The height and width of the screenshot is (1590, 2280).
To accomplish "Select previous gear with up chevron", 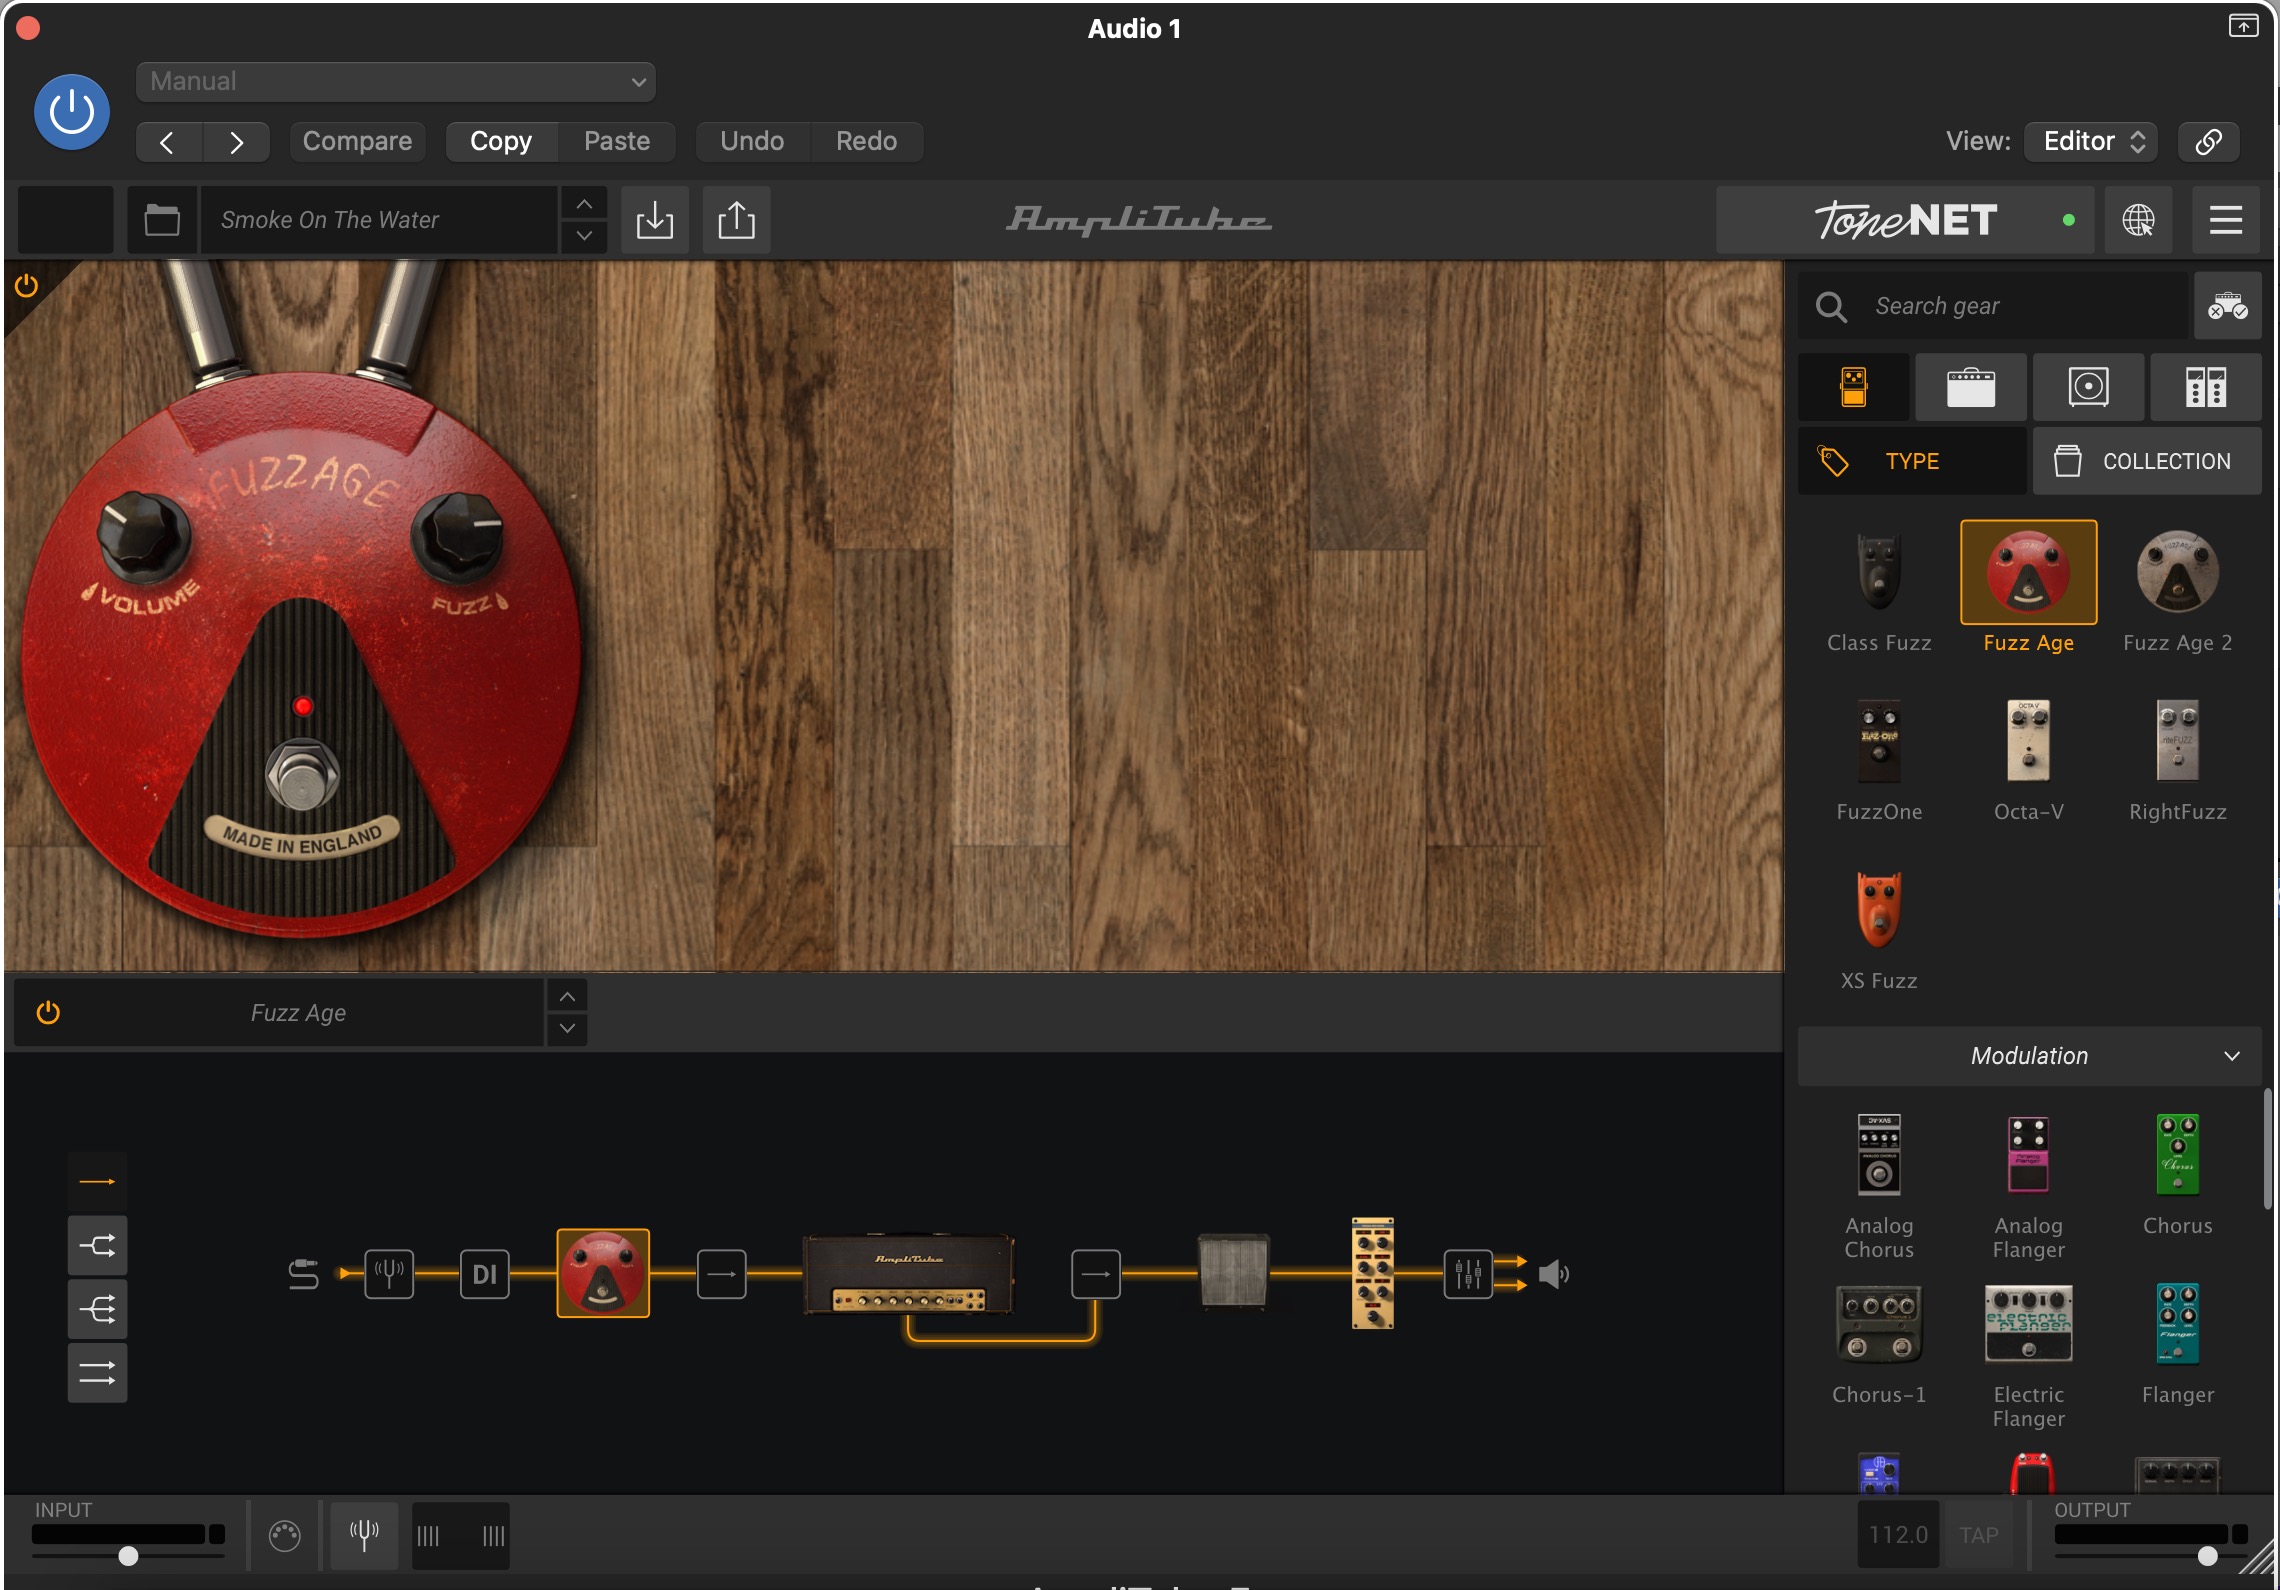I will [x=567, y=997].
